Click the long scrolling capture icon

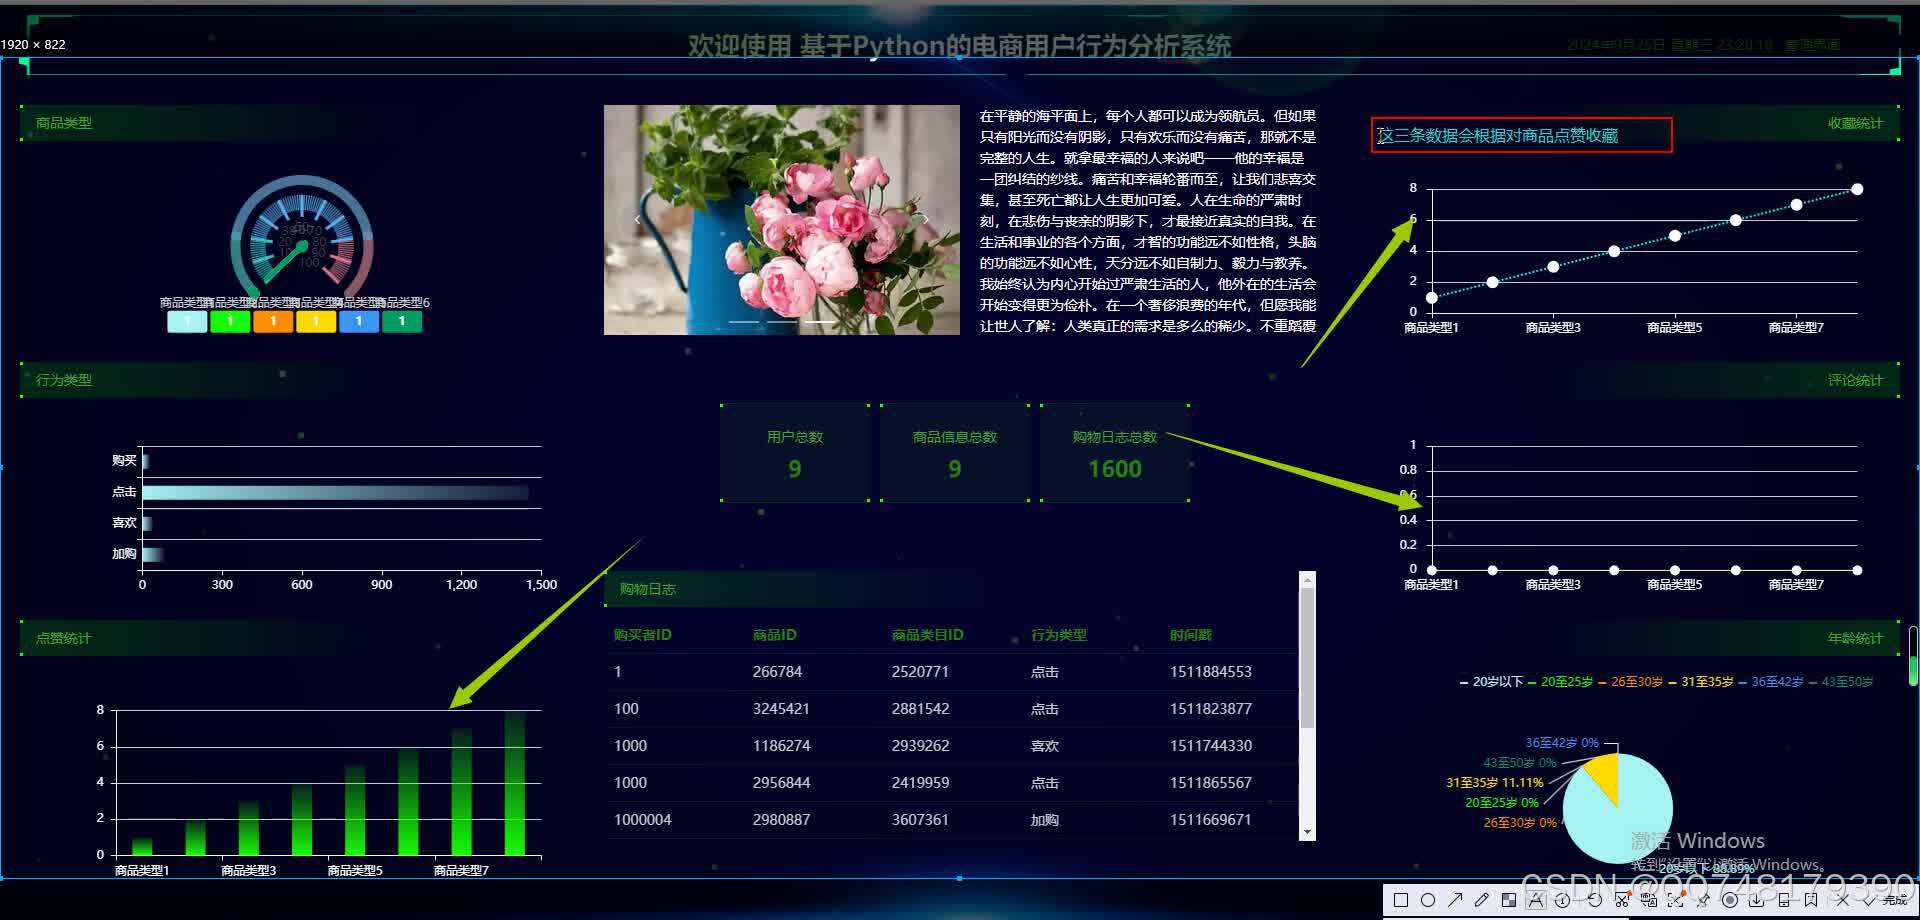coord(1675,900)
